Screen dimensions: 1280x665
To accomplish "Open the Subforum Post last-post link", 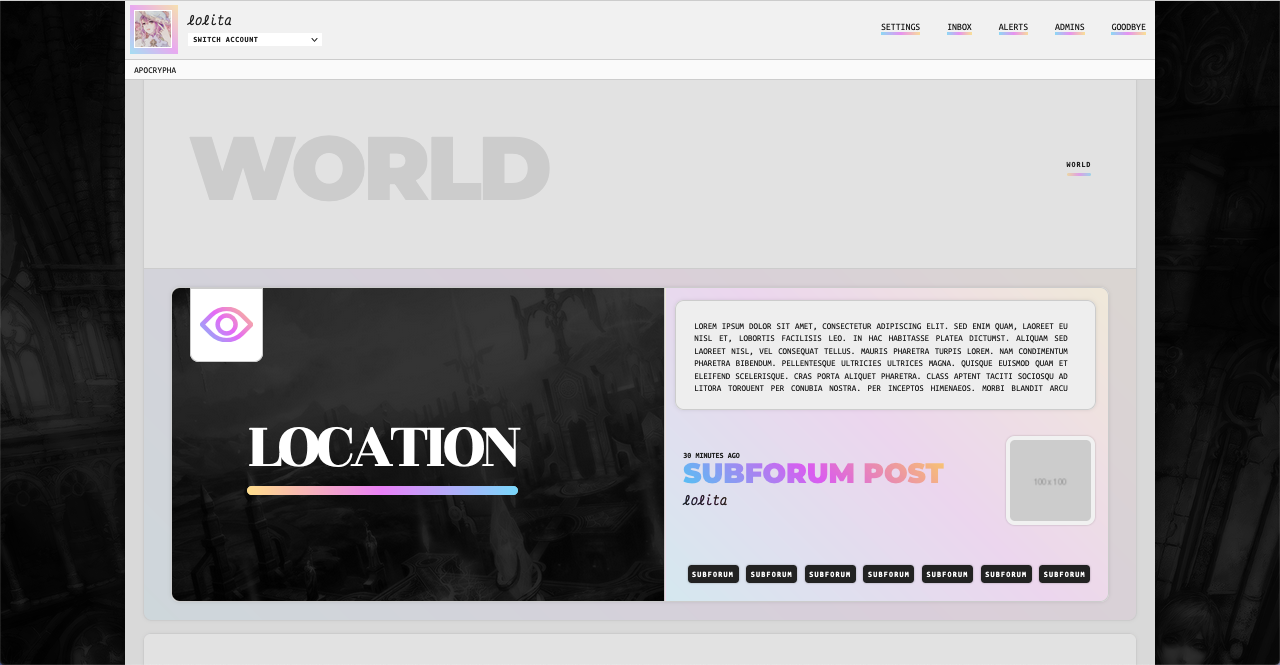I will click(x=813, y=473).
